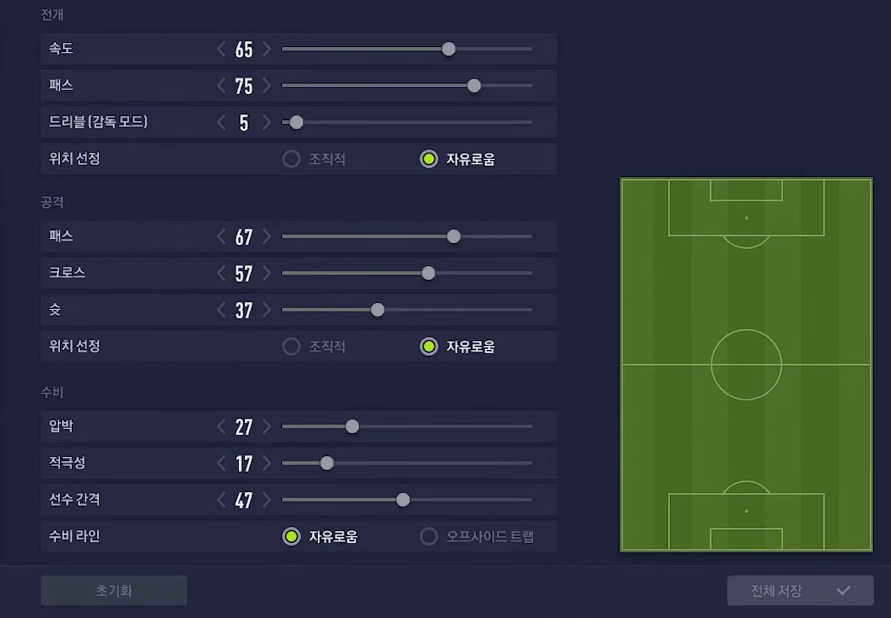Viewport: 891px width, 618px height.
Task: Decrease 슛 value with left chevron
Action: click(221, 310)
